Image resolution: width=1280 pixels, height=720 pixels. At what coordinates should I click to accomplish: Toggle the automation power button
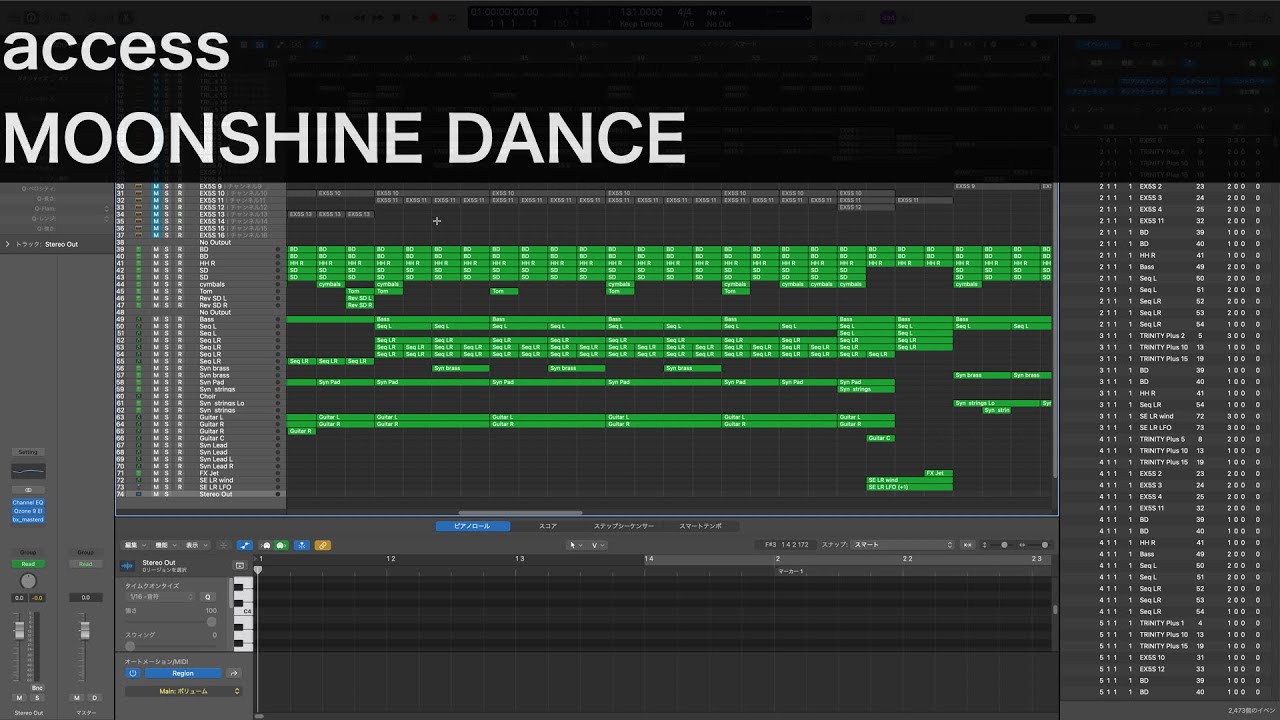[132, 673]
